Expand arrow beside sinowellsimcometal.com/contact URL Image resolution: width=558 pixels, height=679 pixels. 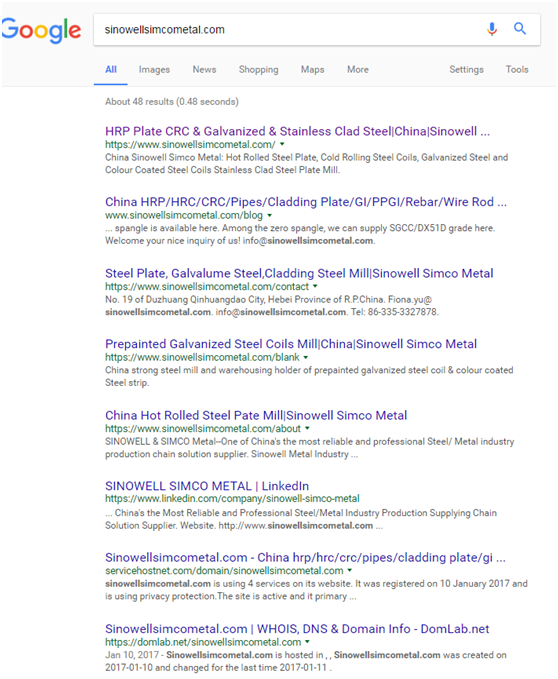tap(315, 286)
